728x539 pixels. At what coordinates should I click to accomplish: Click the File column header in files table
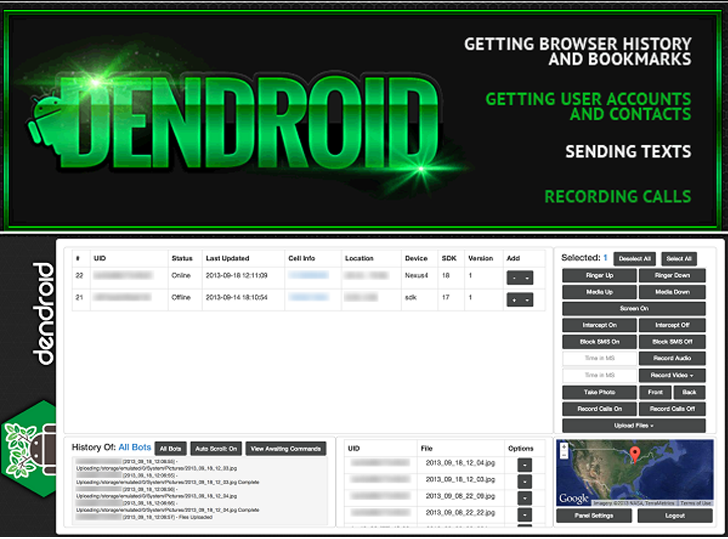(x=426, y=448)
